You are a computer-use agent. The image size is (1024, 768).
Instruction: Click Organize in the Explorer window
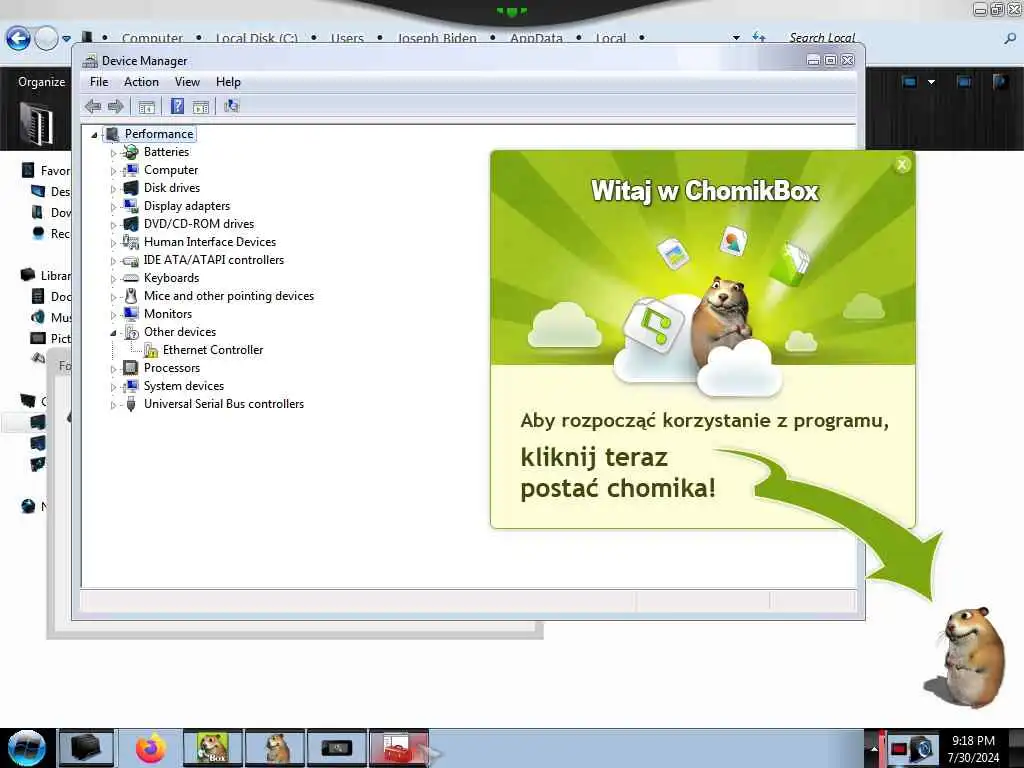point(42,82)
